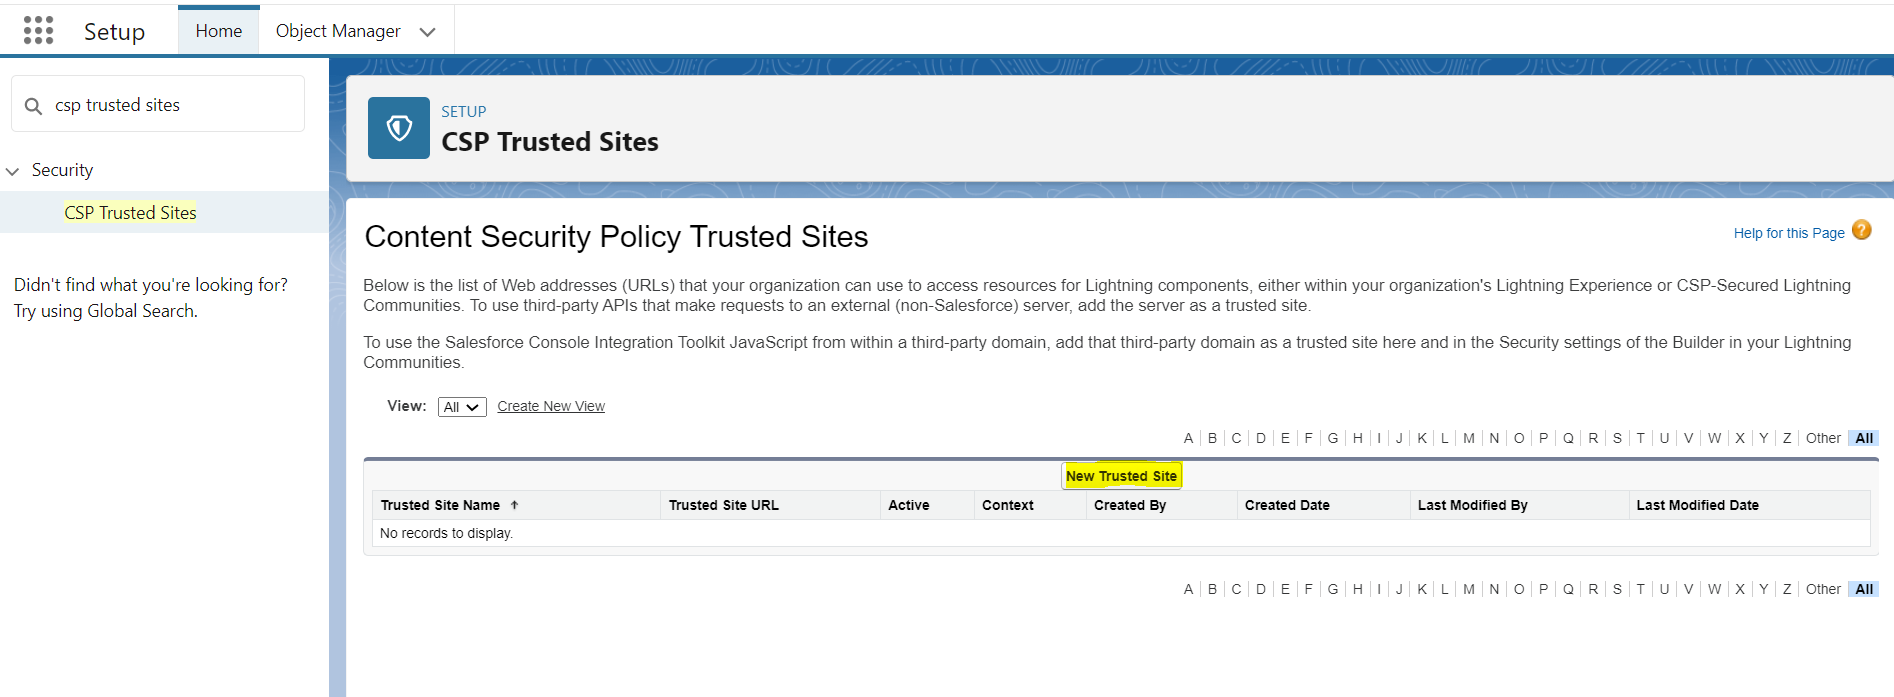Sort by Trusted Site Name arrow icon
Screen dimensions: 1894x697
(x=514, y=505)
